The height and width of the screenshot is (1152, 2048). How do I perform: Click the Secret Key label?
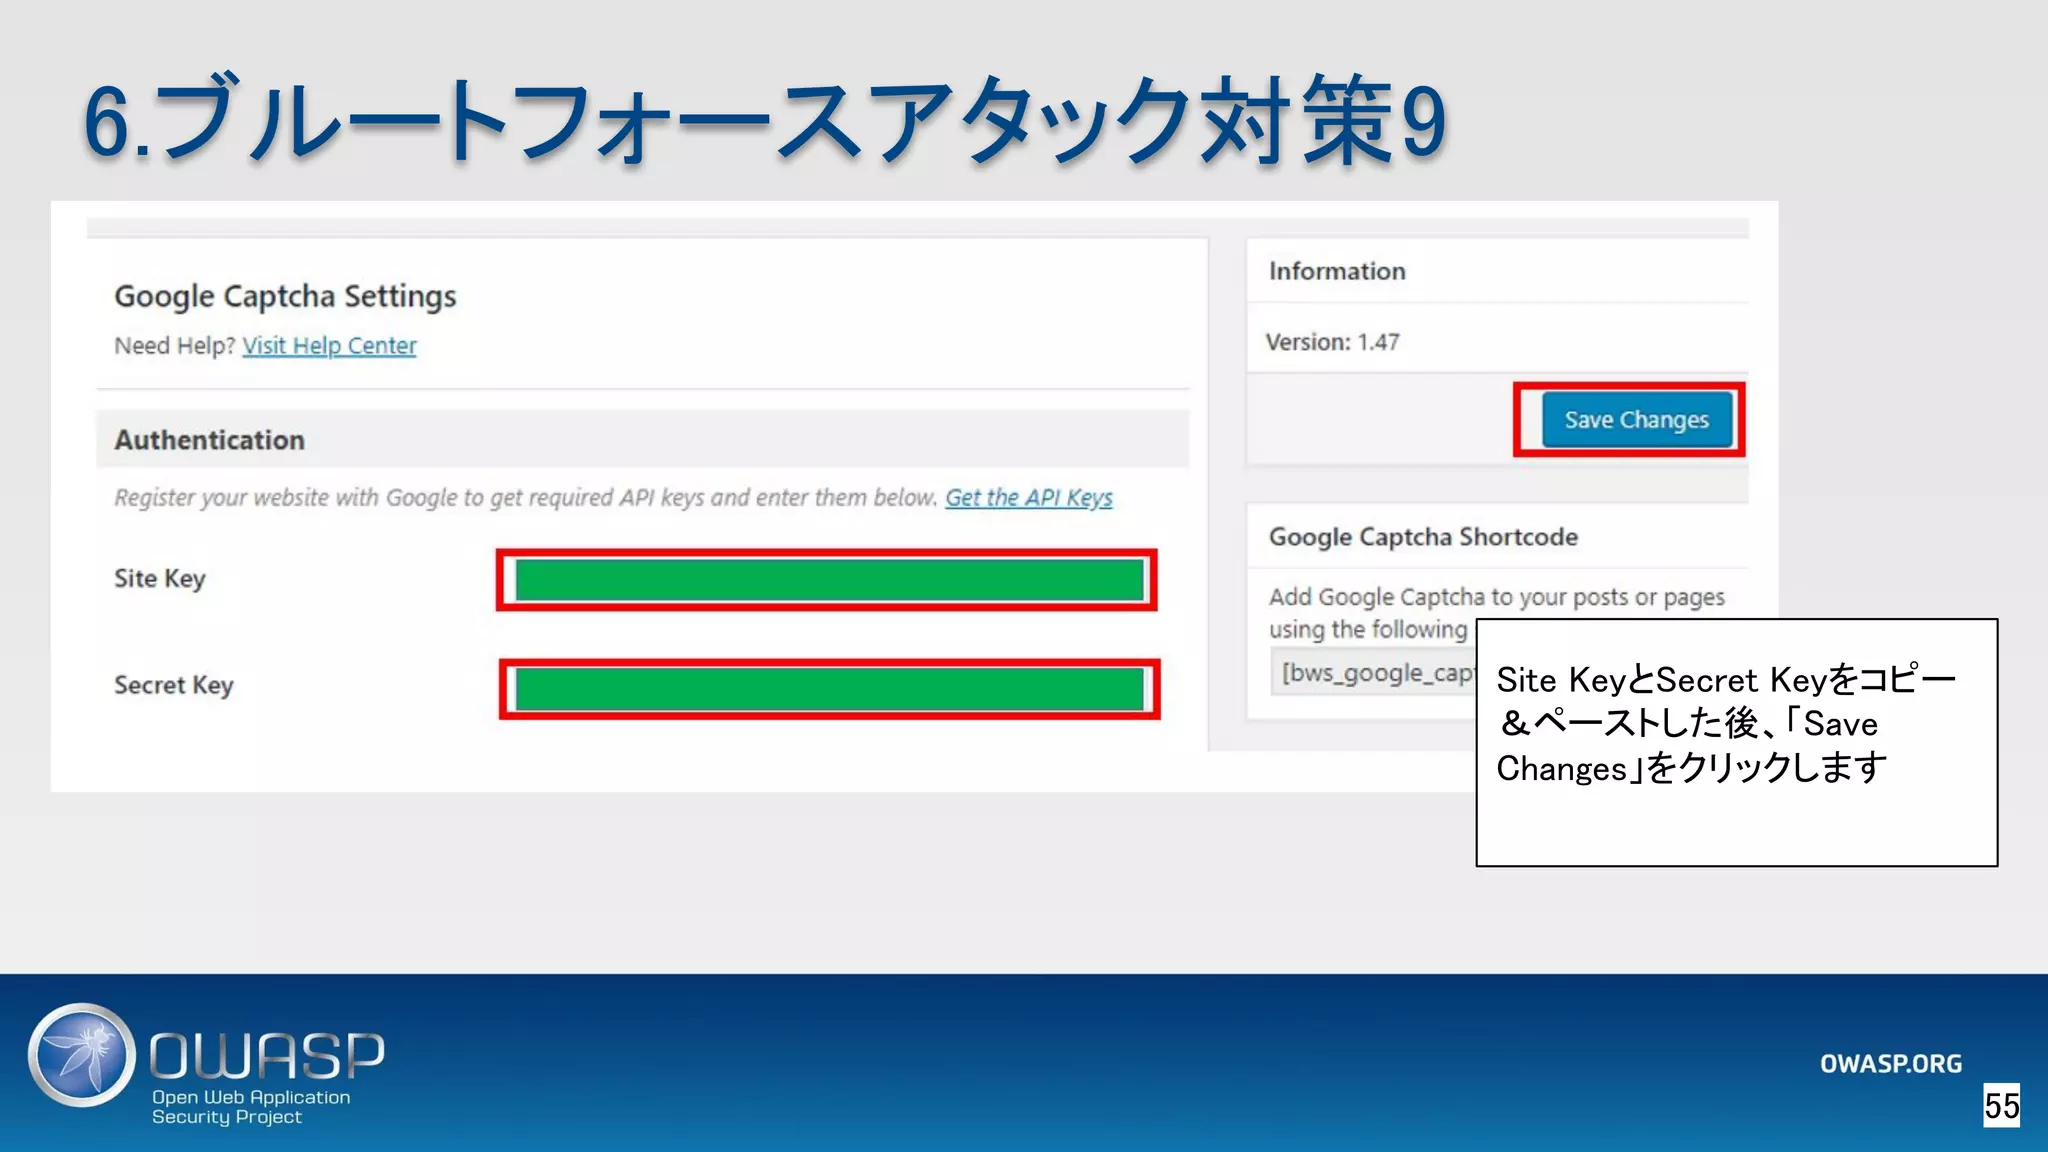[174, 685]
